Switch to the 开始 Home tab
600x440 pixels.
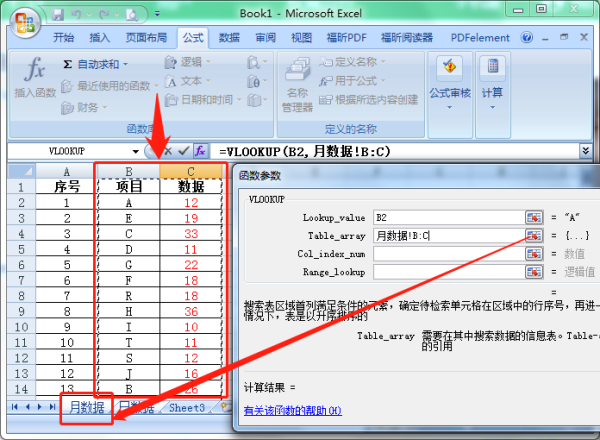pyautogui.click(x=64, y=37)
